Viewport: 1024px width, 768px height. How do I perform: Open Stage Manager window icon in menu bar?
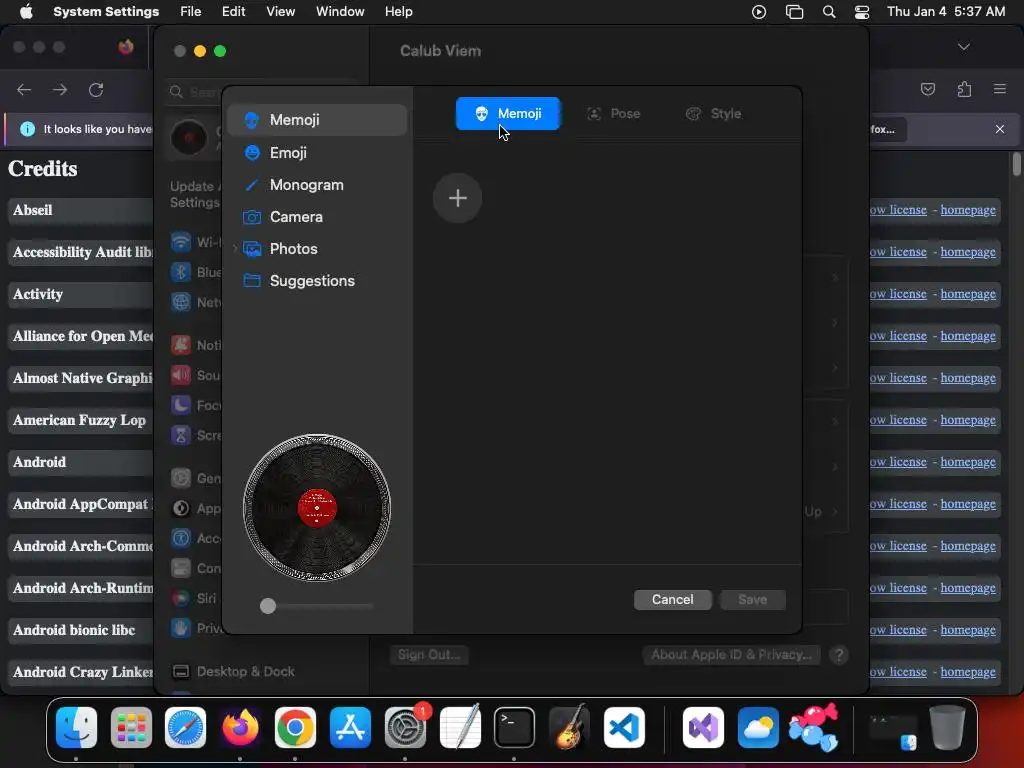pos(794,11)
